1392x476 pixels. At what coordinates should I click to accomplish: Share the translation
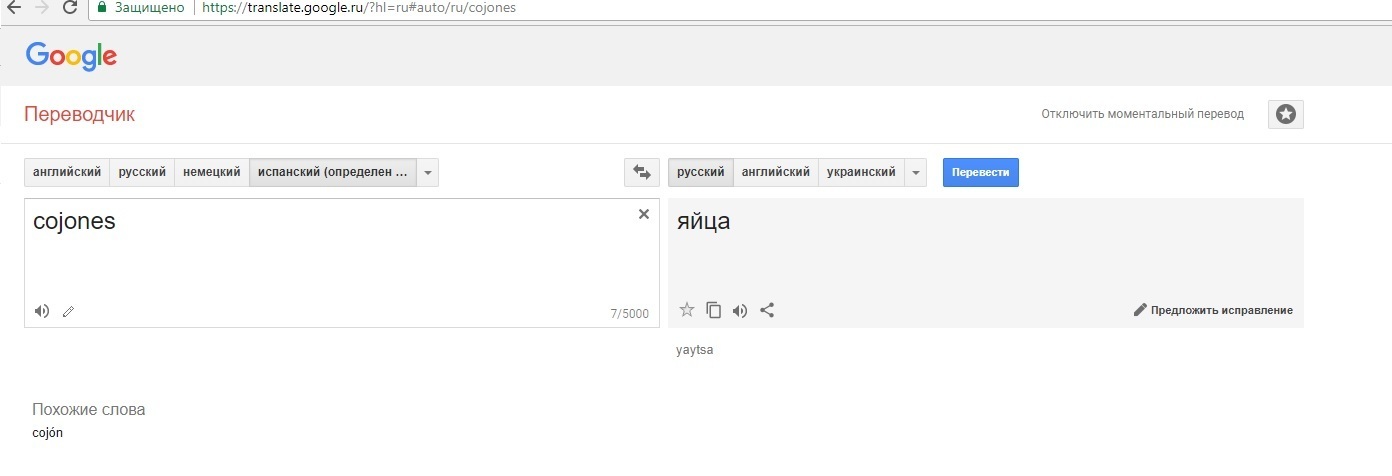[767, 310]
